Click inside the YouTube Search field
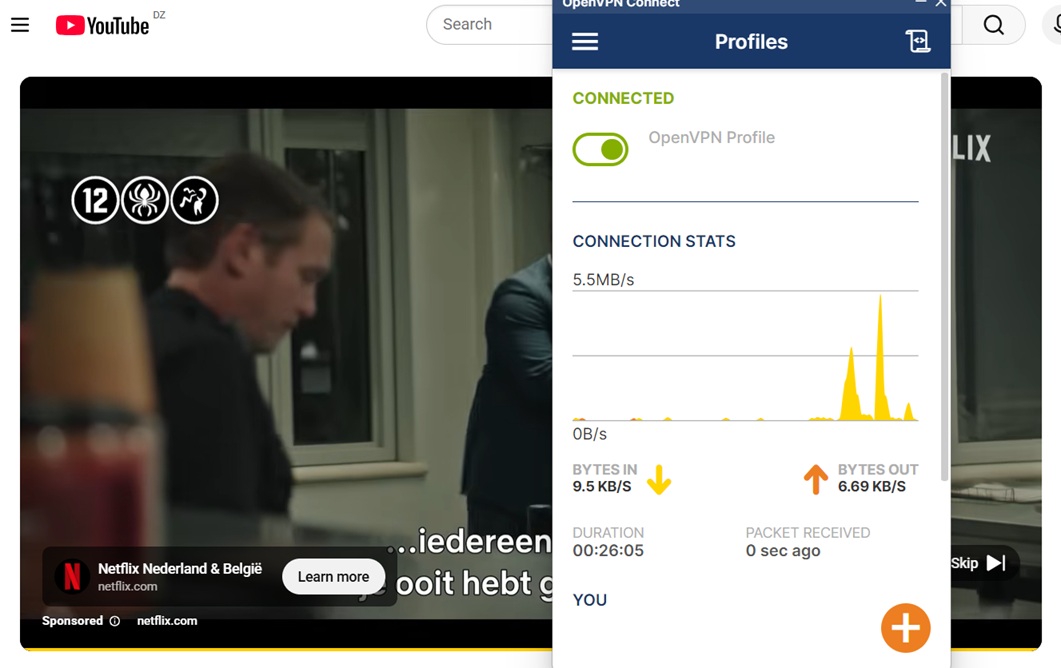1061x668 pixels. click(490, 25)
